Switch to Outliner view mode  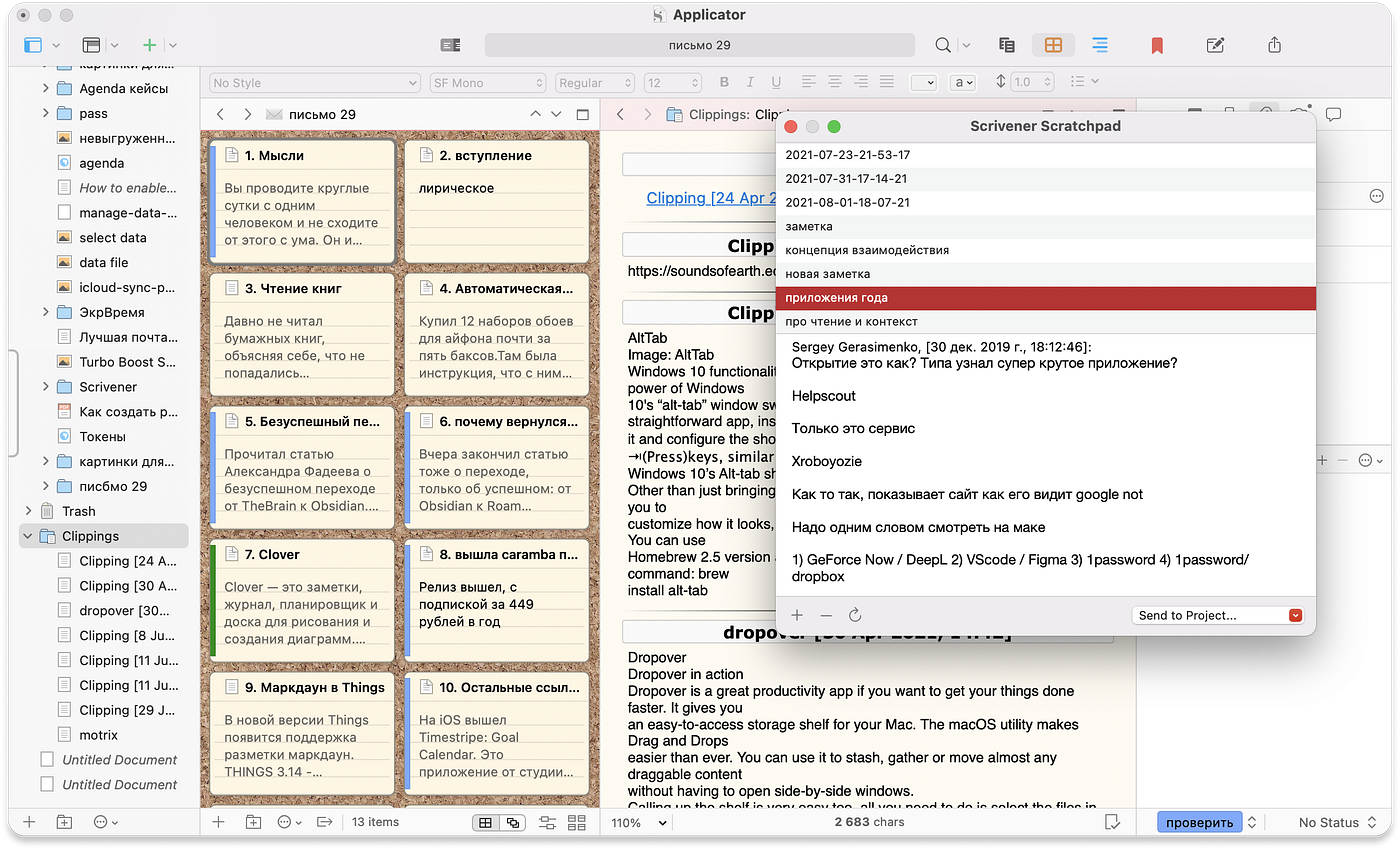tap(1100, 45)
